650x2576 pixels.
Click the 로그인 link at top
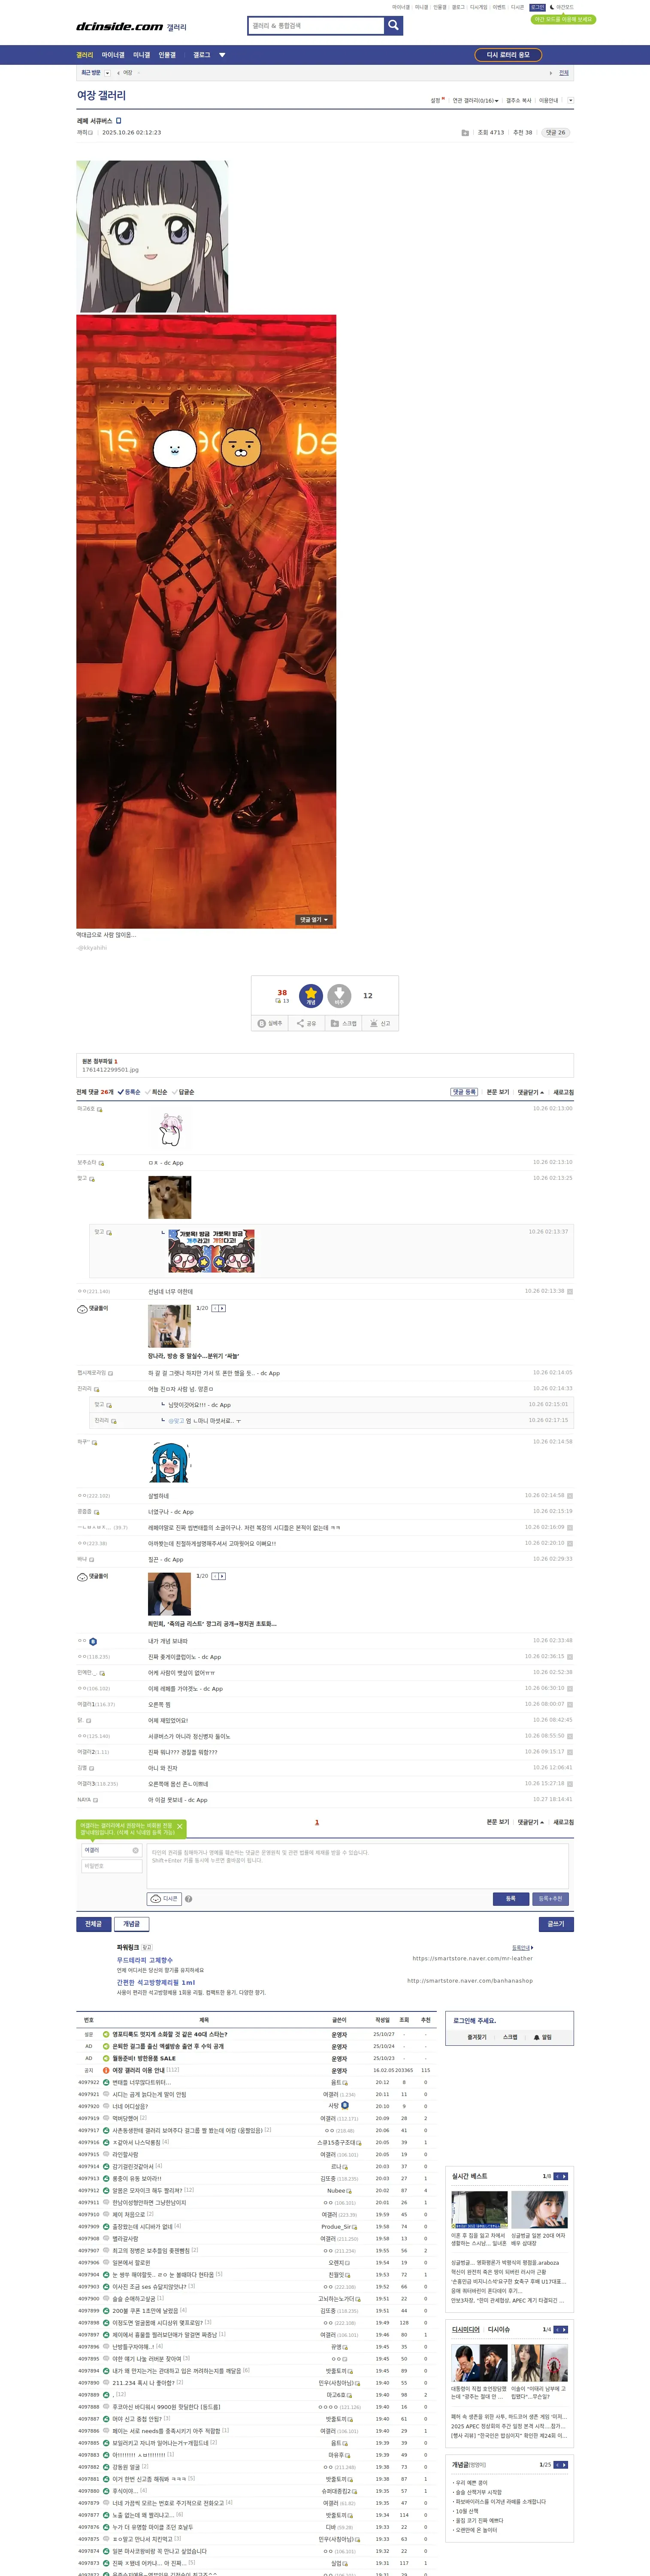[537, 7]
